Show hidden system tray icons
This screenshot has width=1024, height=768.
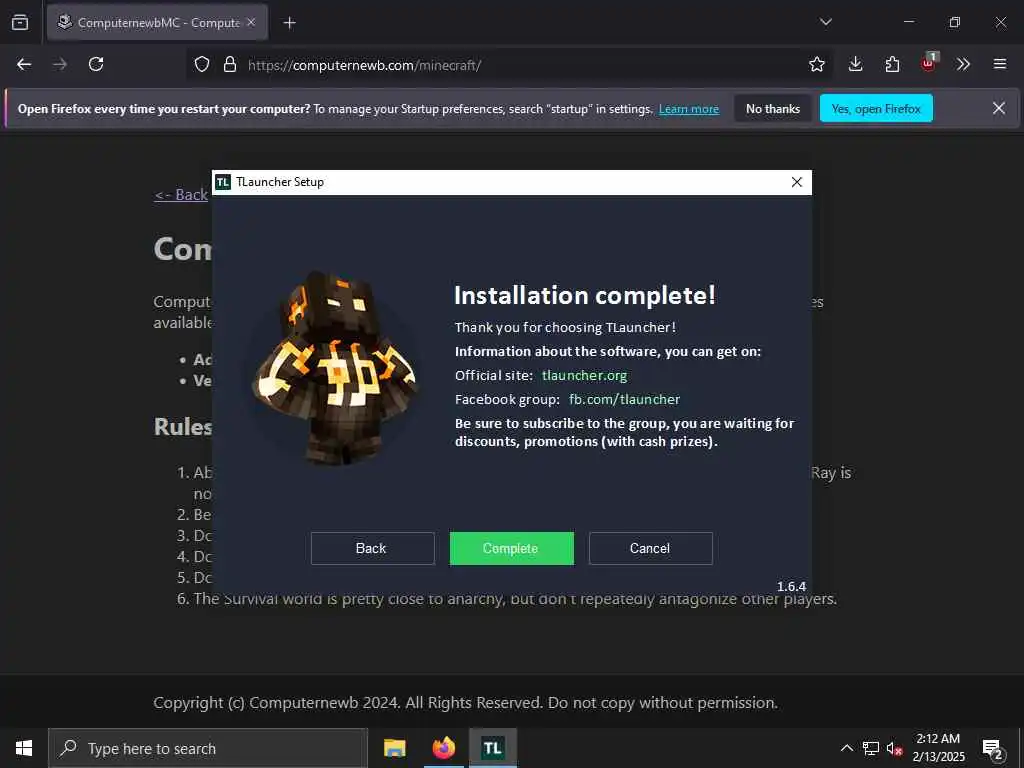pos(846,748)
